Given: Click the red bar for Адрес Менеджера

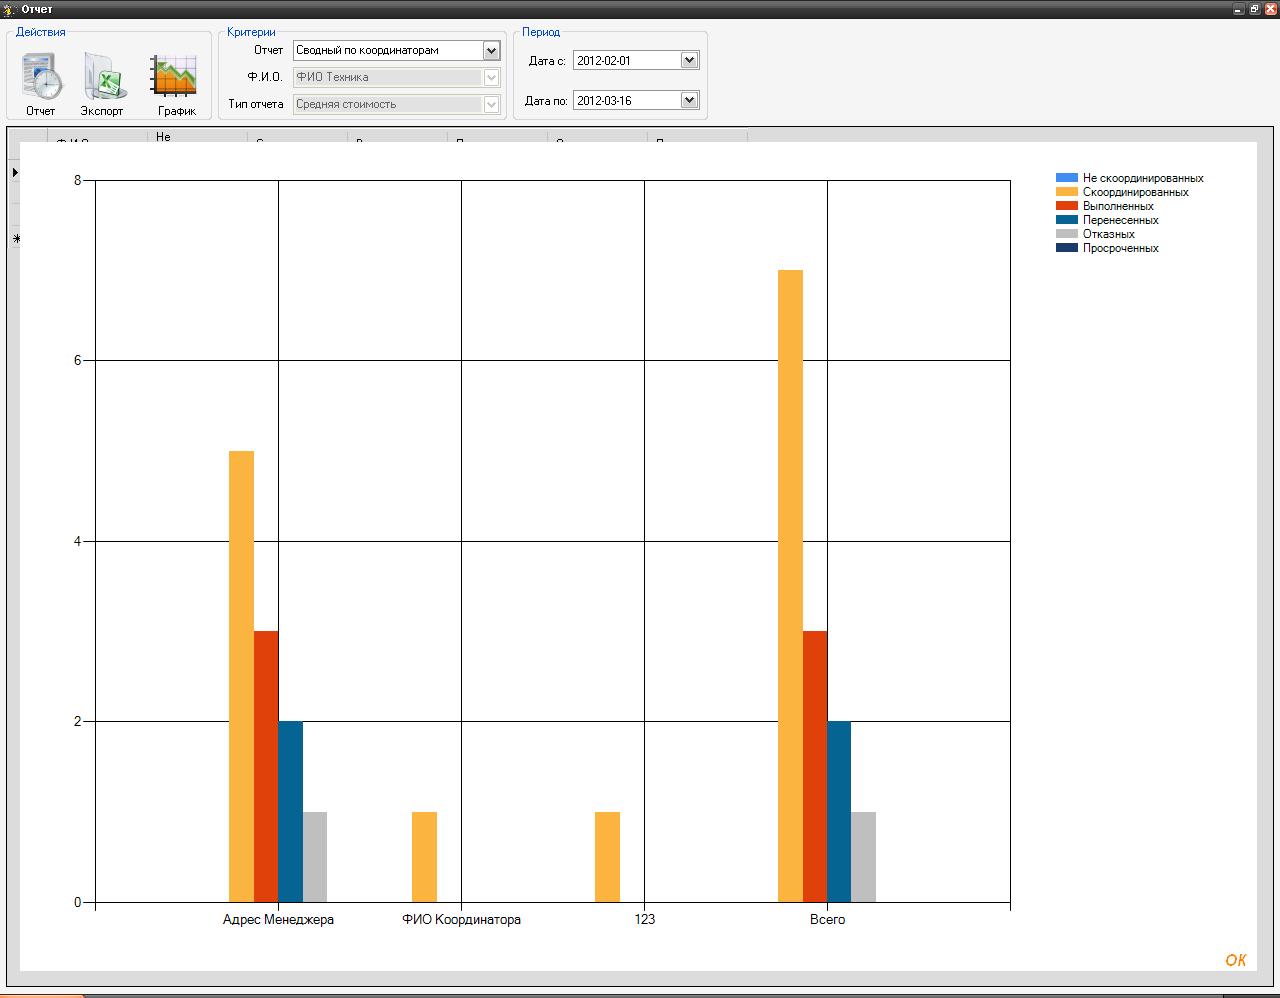Looking at the screenshot, I should [266, 766].
